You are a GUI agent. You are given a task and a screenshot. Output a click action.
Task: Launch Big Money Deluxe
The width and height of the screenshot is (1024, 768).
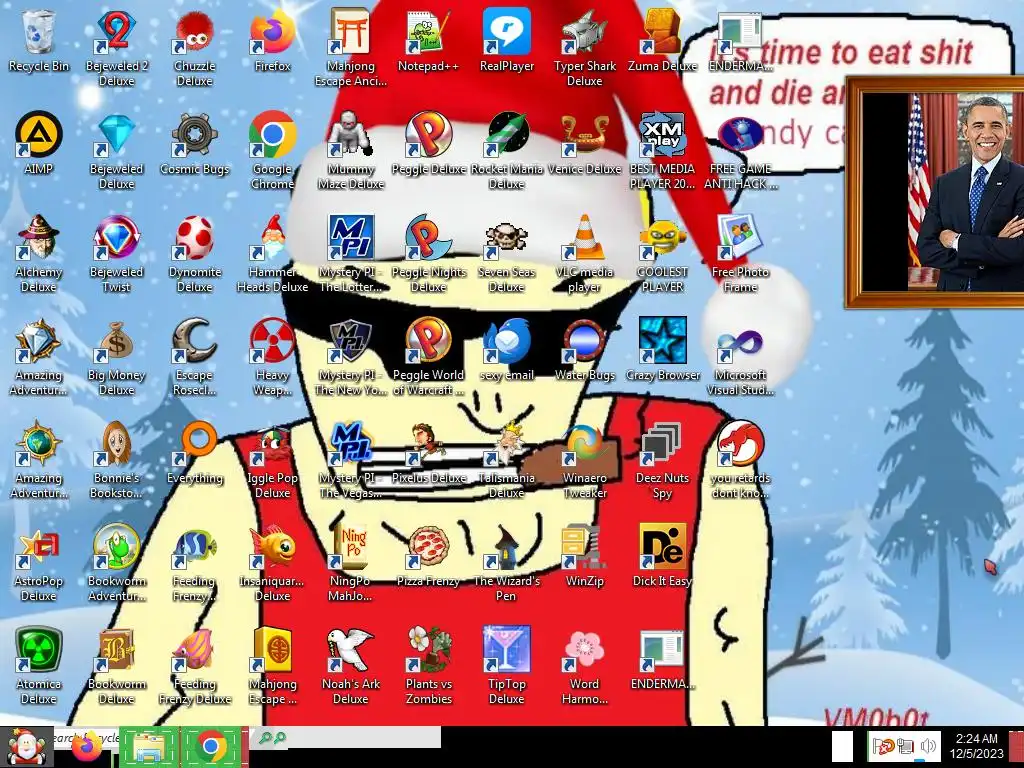pos(116,358)
